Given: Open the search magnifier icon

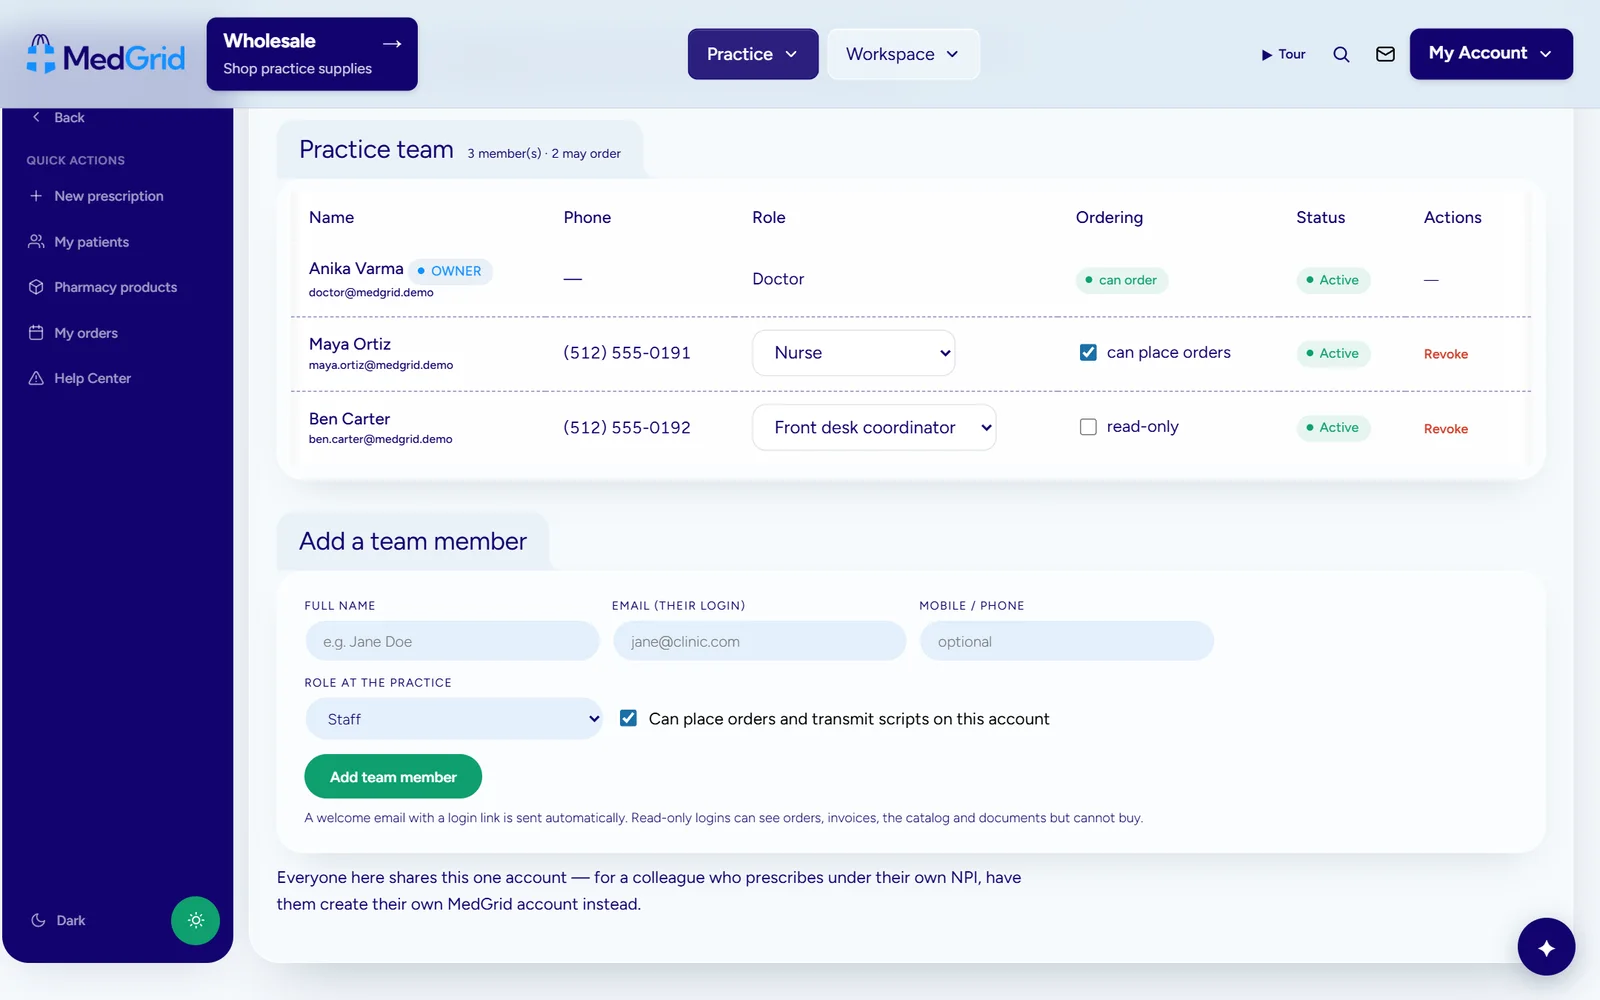Looking at the screenshot, I should coord(1341,54).
